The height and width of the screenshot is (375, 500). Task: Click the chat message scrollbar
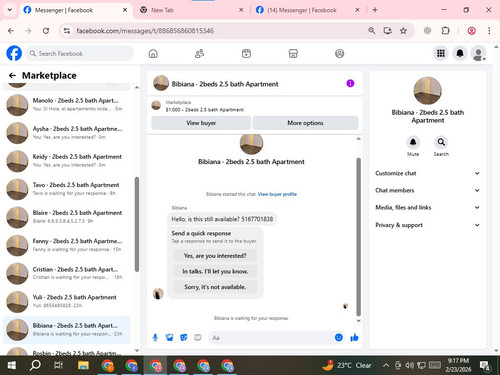359,237
